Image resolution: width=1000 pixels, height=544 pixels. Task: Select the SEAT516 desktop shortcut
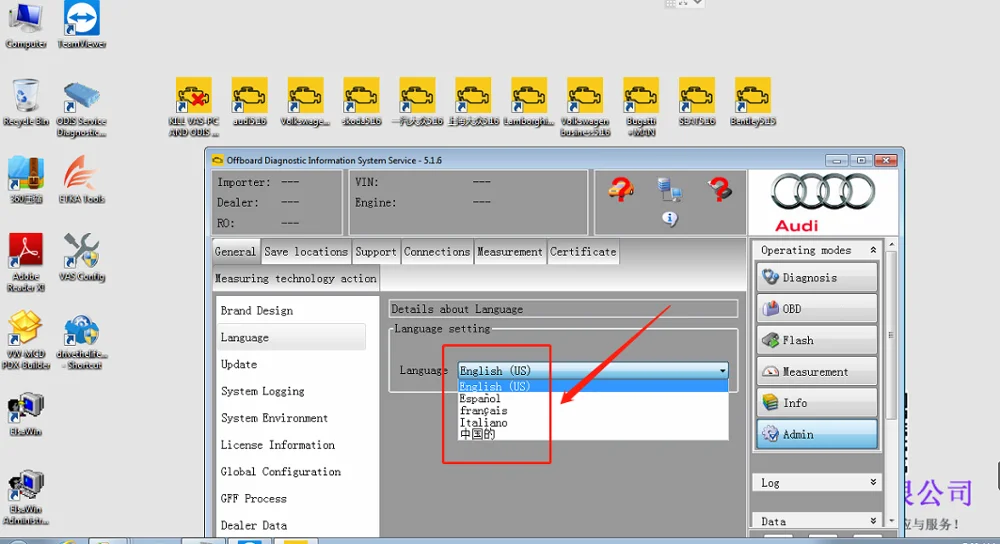(x=696, y=102)
